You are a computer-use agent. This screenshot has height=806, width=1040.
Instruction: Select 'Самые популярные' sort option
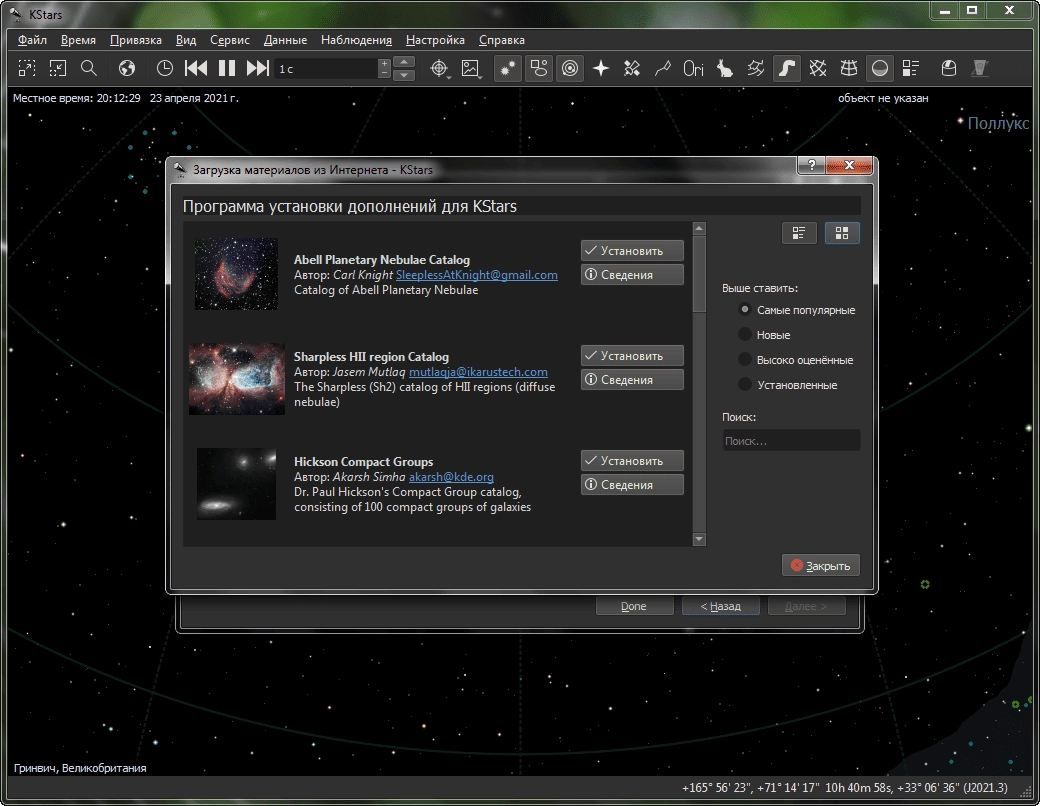point(797,310)
